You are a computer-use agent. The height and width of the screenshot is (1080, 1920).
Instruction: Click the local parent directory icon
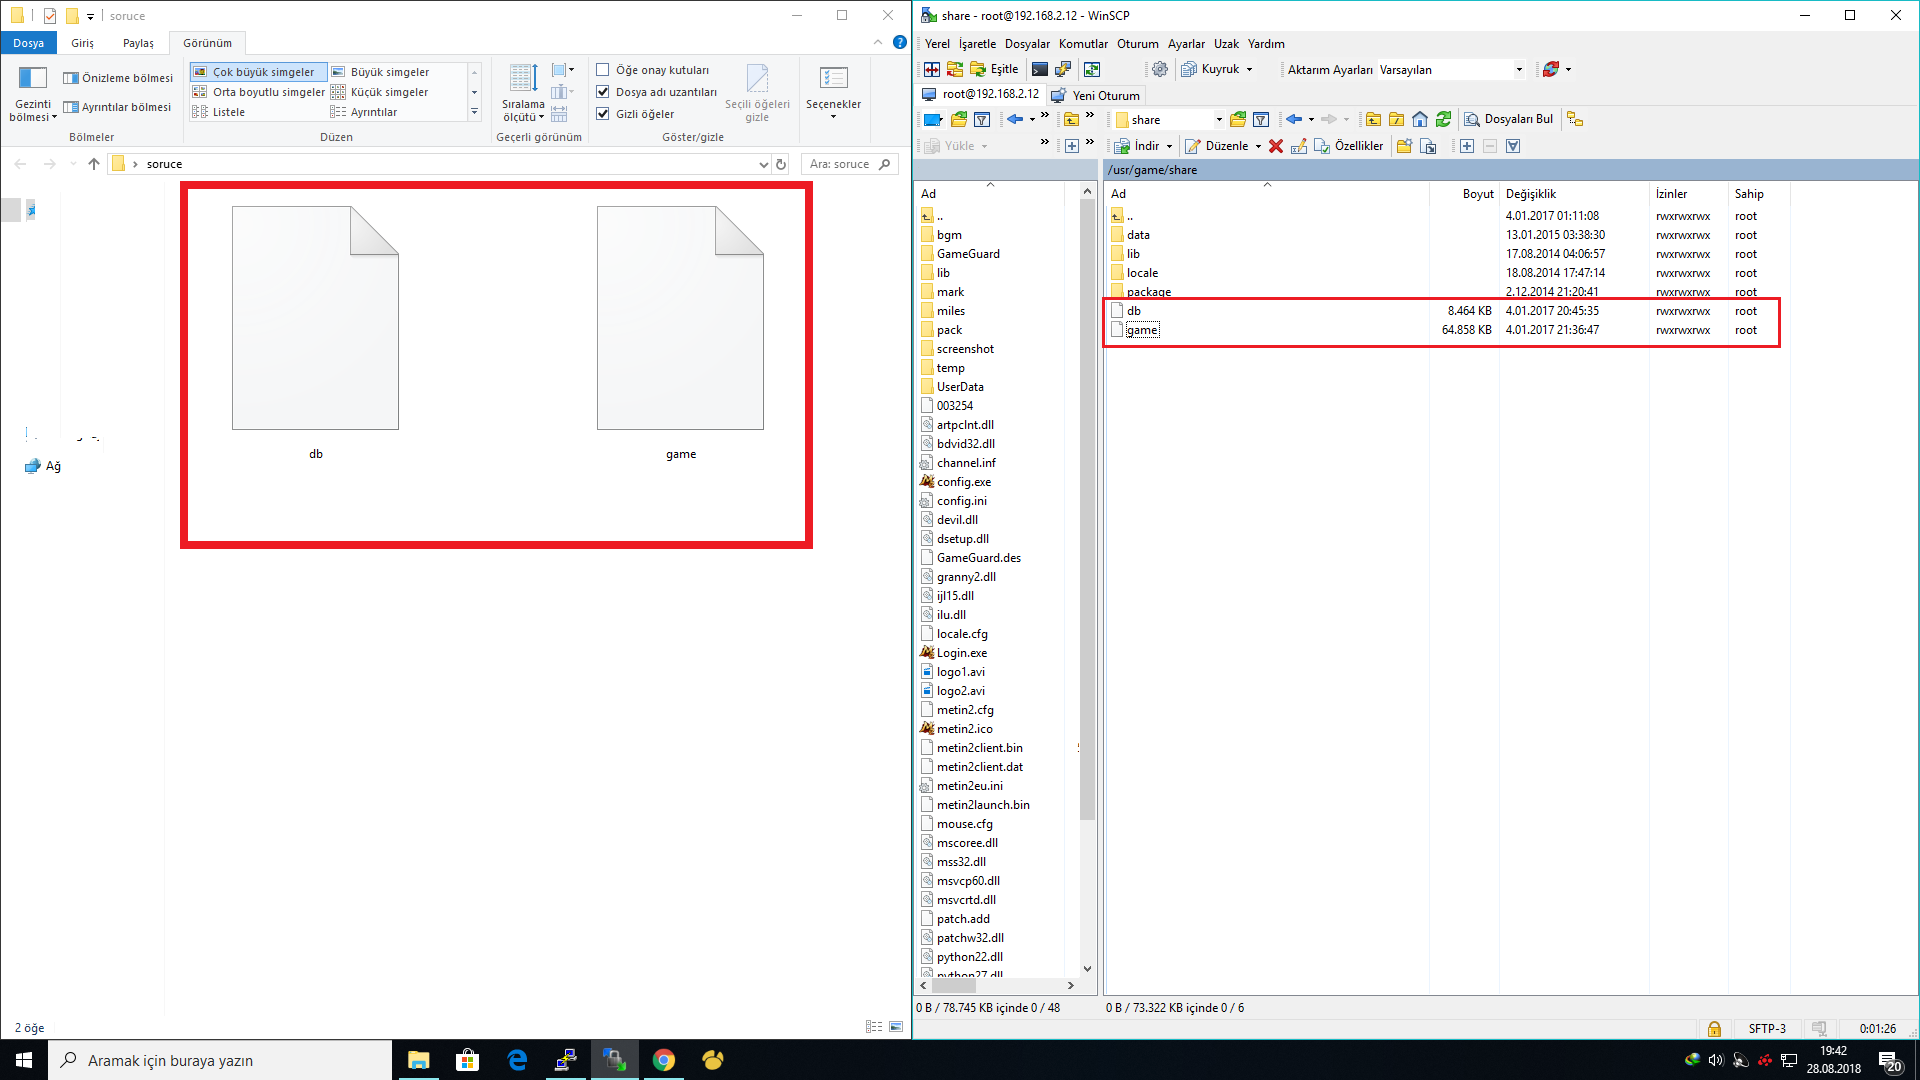tap(1071, 119)
